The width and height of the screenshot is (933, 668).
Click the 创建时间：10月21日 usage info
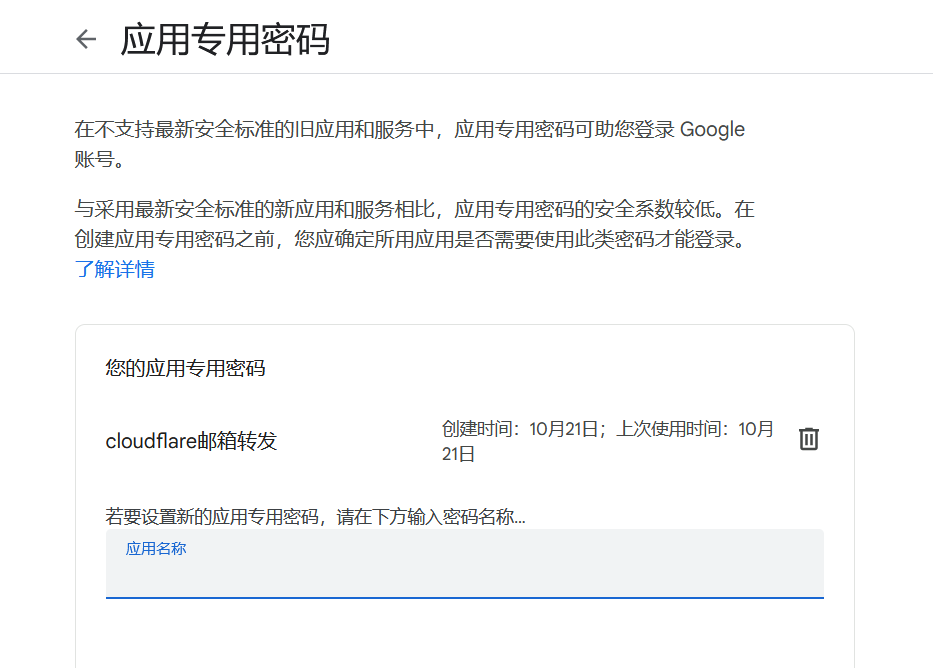coord(608,441)
